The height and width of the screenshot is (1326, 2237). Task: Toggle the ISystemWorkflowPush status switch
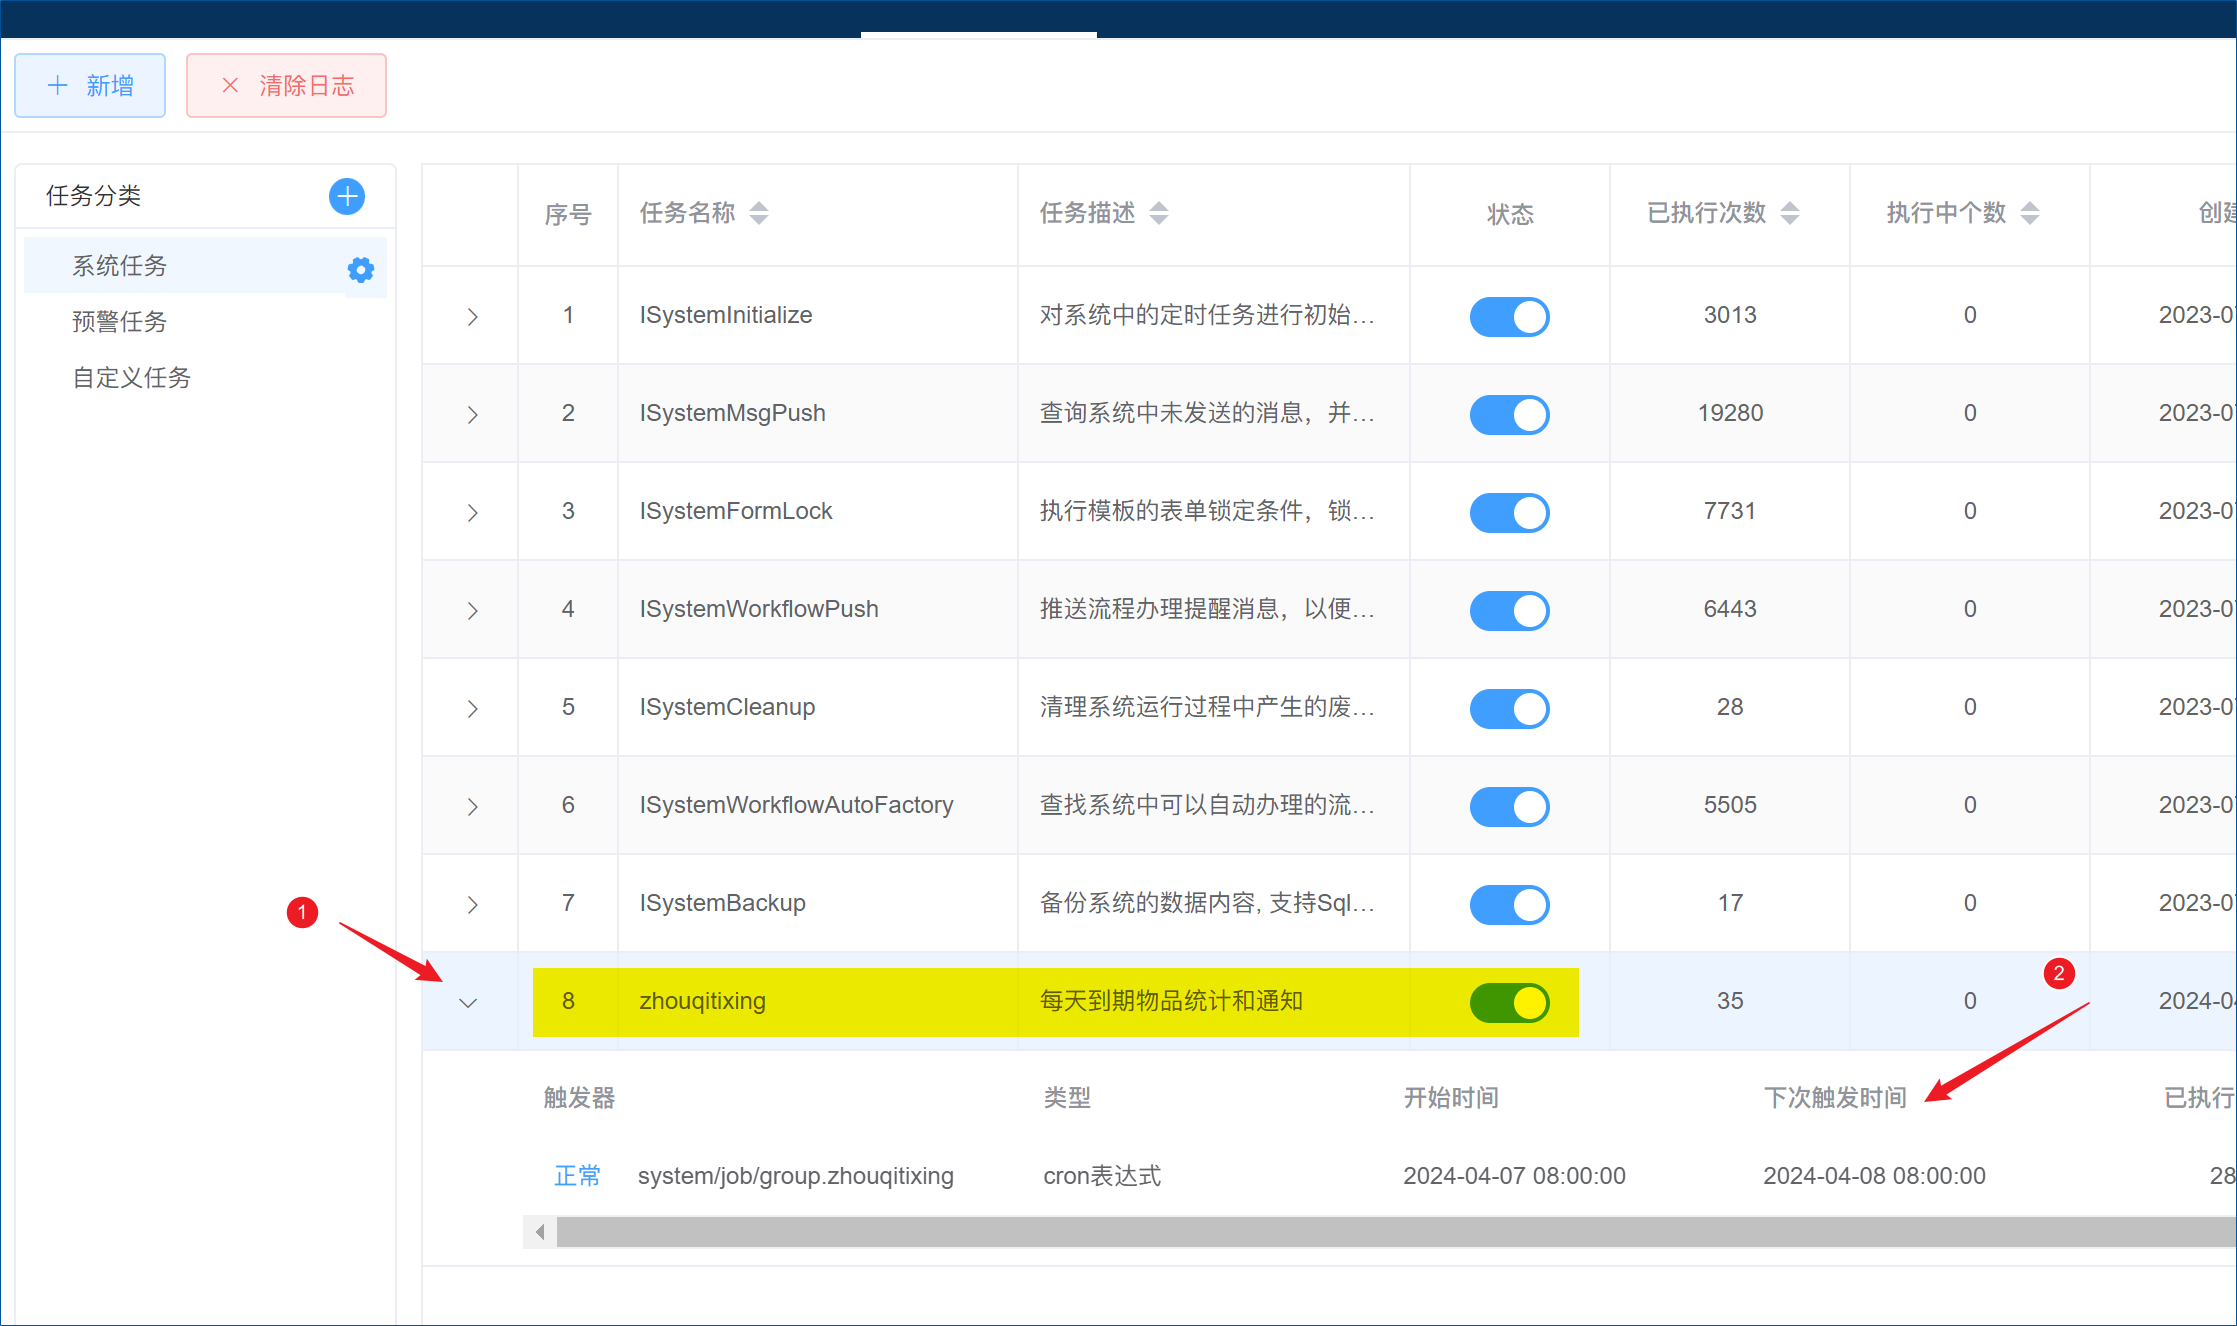(1509, 610)
